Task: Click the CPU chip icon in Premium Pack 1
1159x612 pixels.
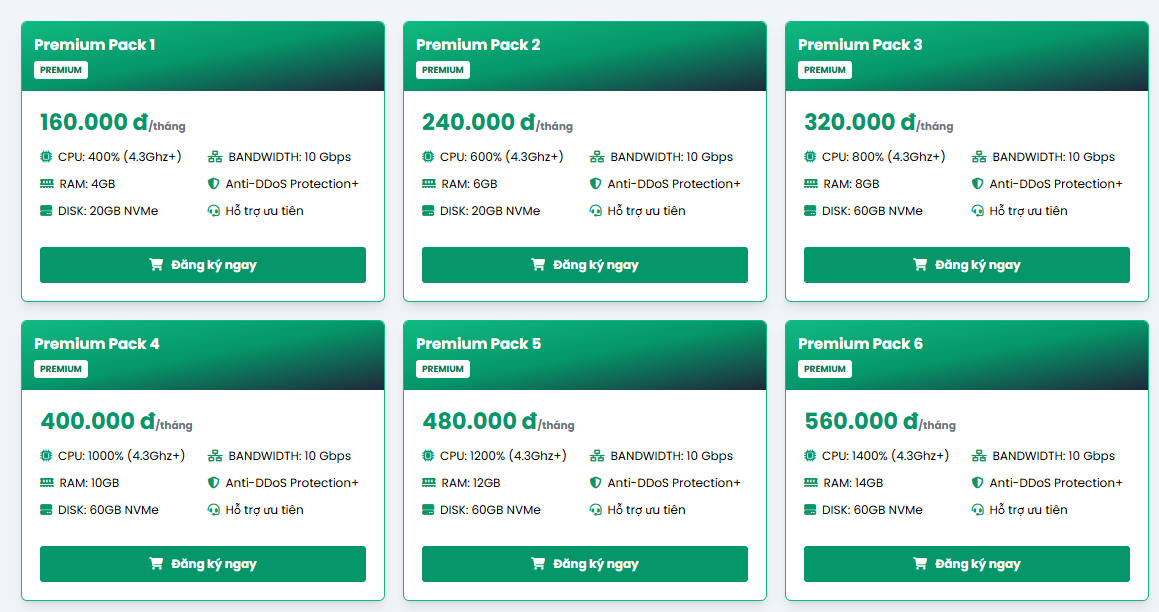Action: 46,157
